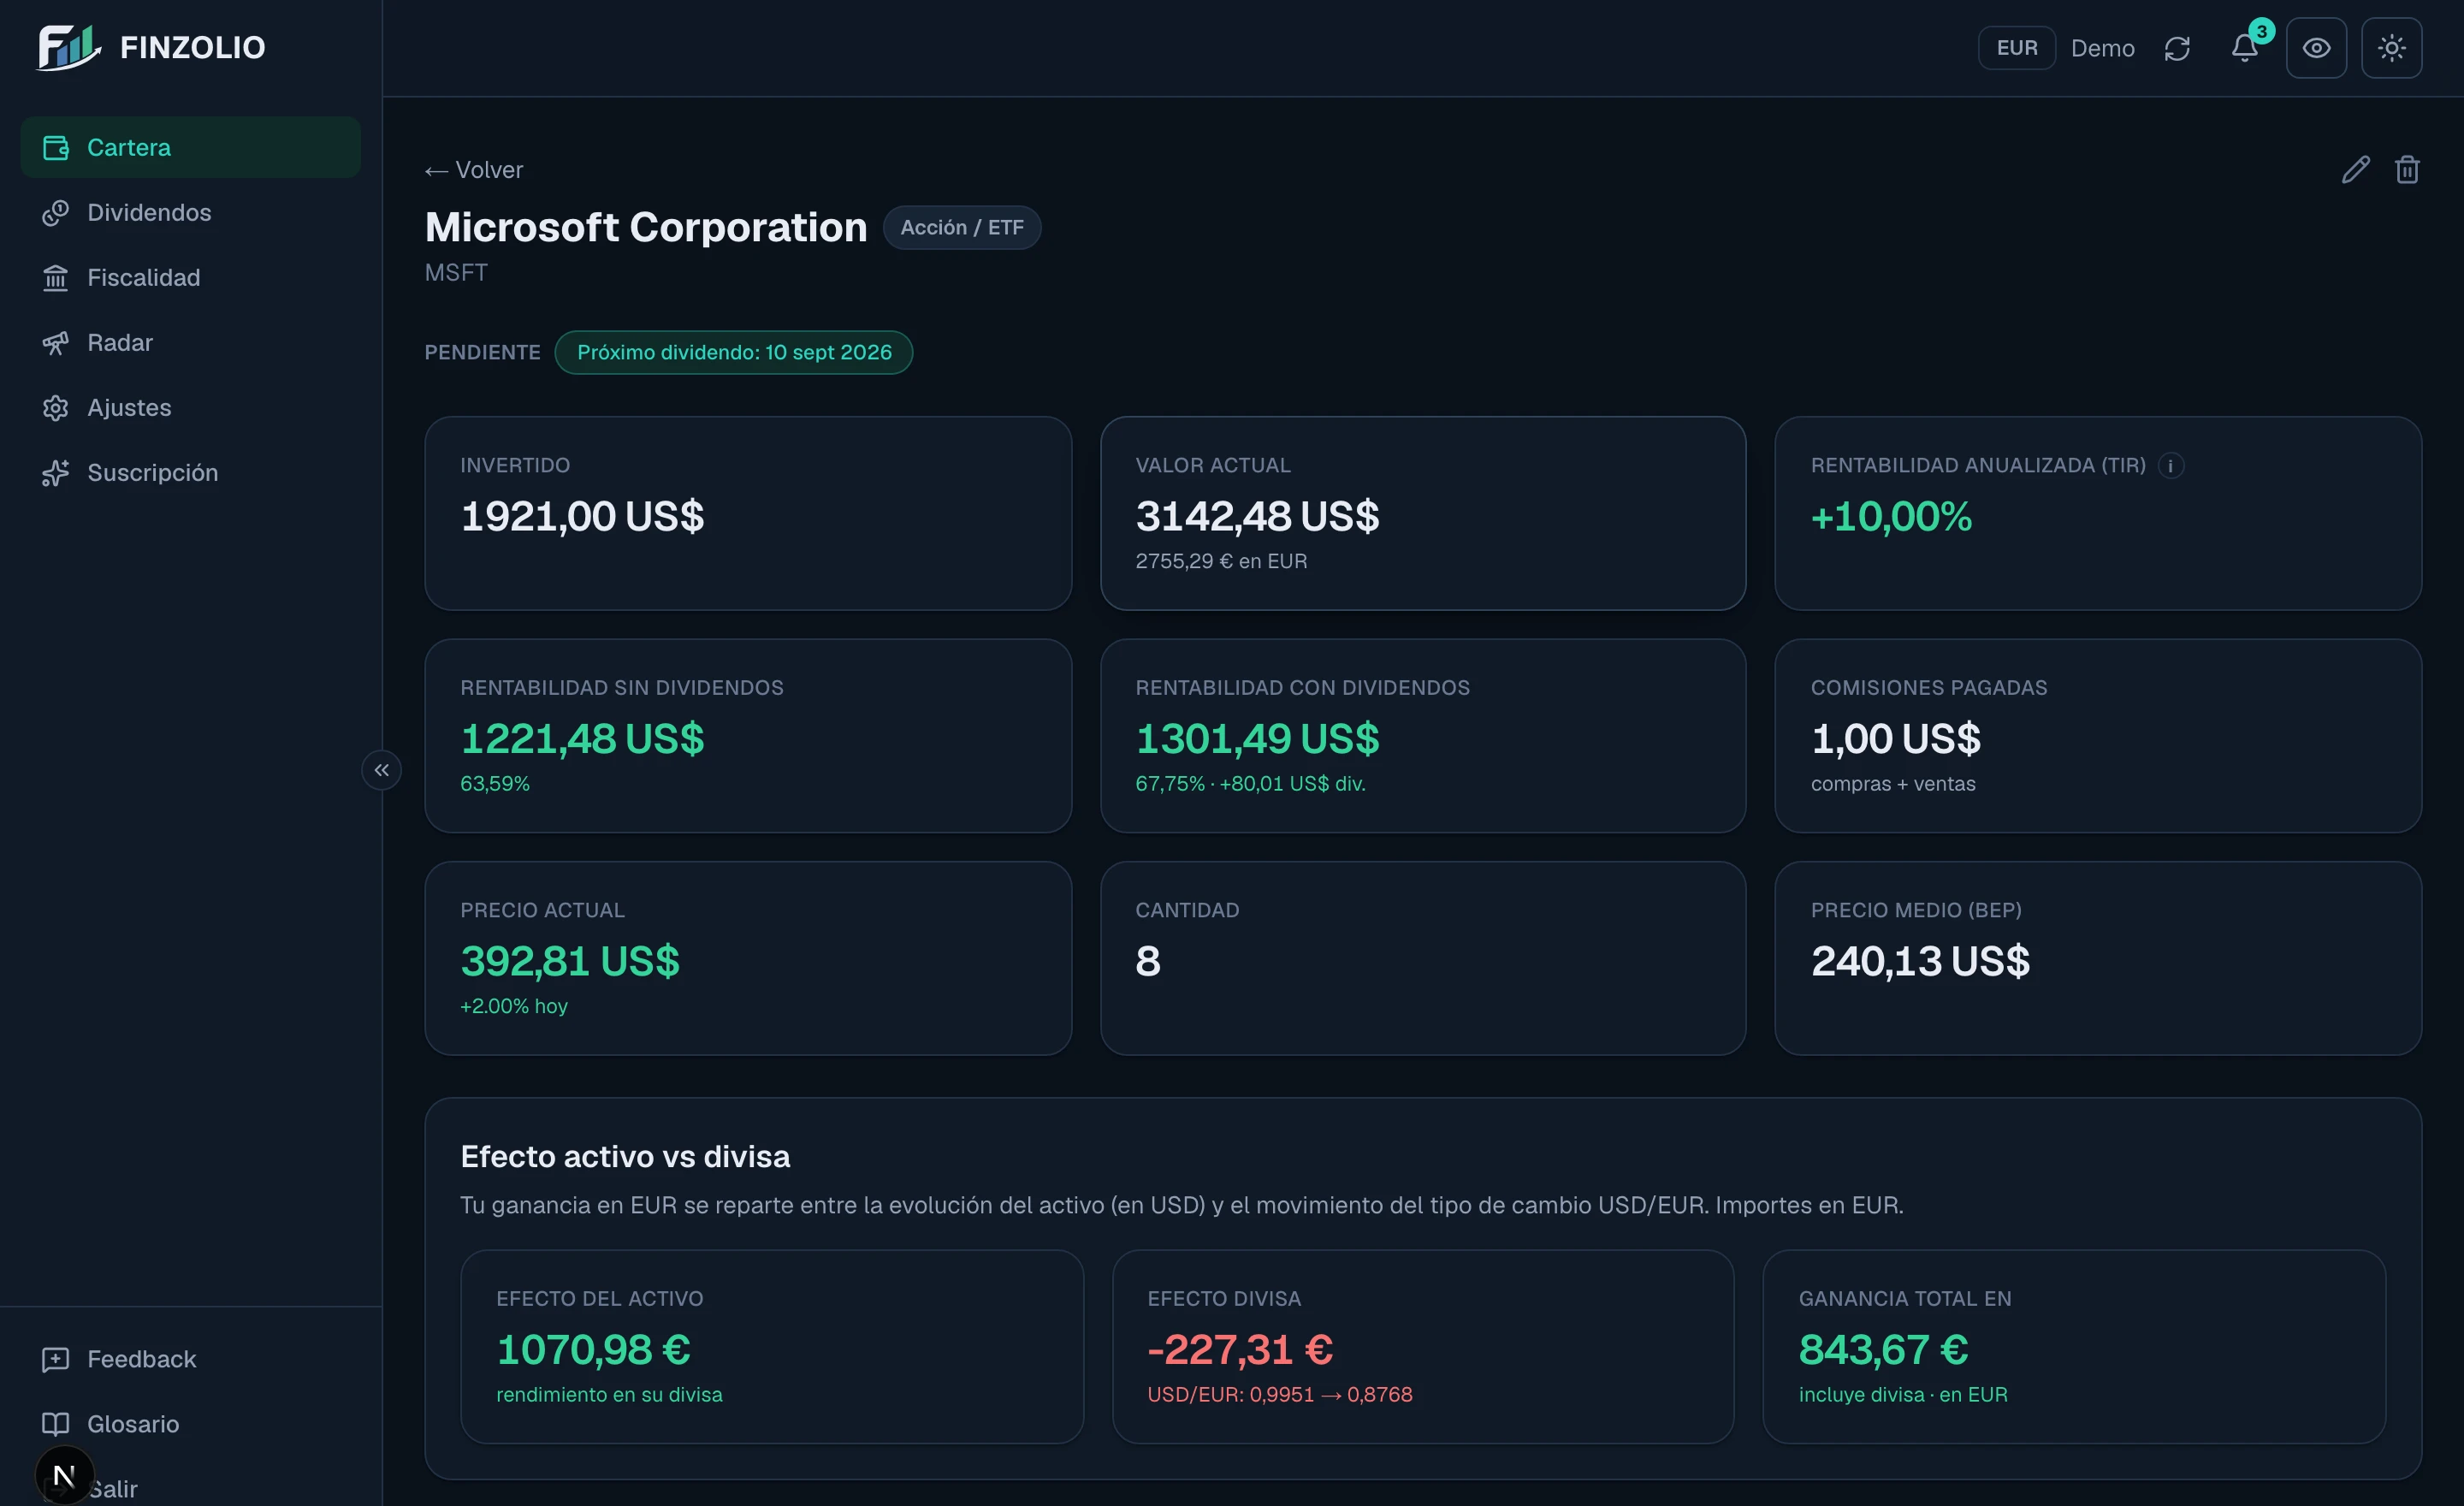This screenshot has width=2464, height=1506.
Task: Click the Cartera wallet icon
Action: 56,147
